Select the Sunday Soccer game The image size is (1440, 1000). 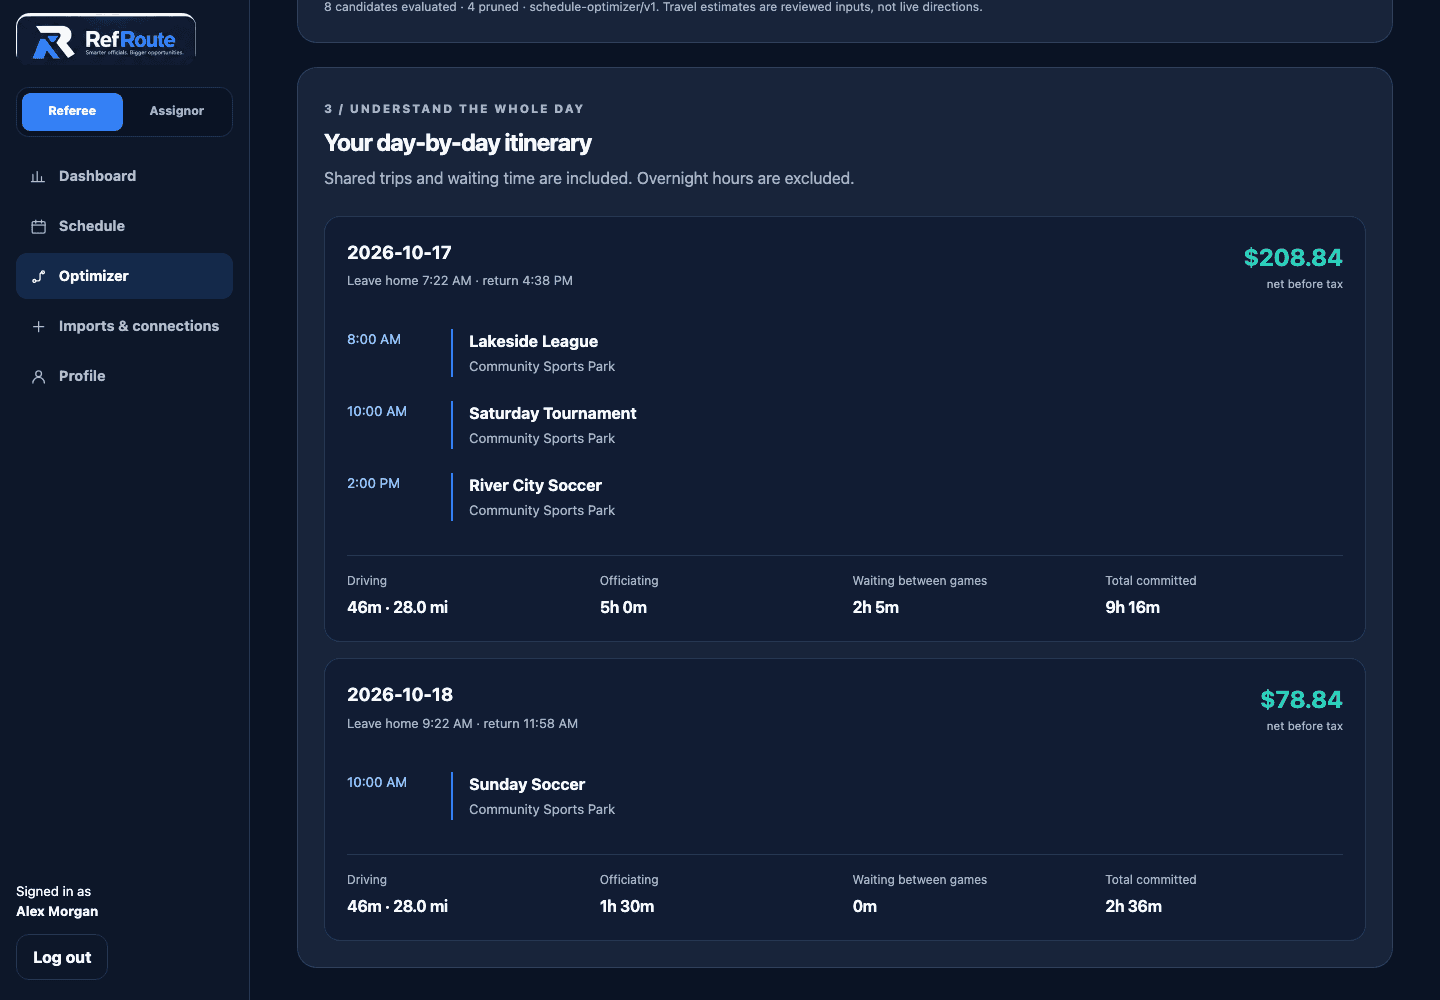527,785
